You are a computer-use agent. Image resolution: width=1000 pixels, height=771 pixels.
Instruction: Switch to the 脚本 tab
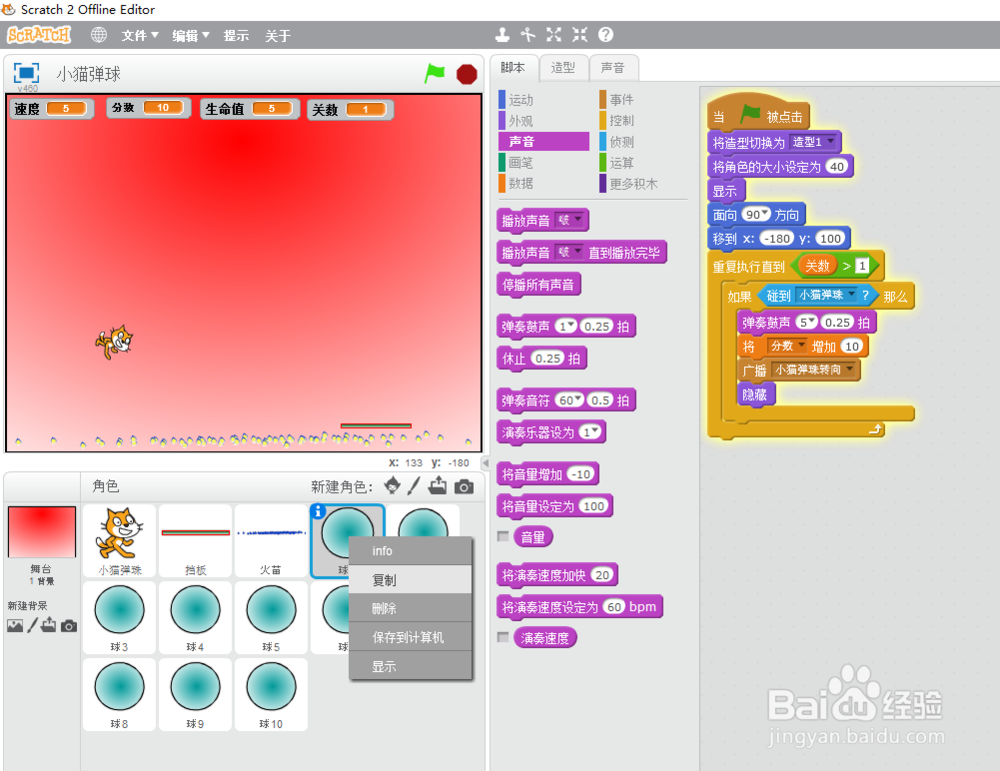pyautogui.click(x=513, y=68)
